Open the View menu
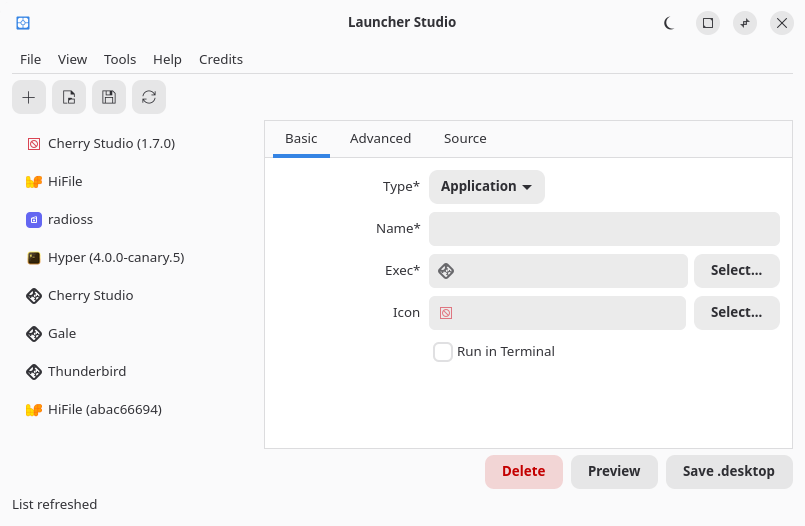This screenshot has height=526, width=805. 72,60
